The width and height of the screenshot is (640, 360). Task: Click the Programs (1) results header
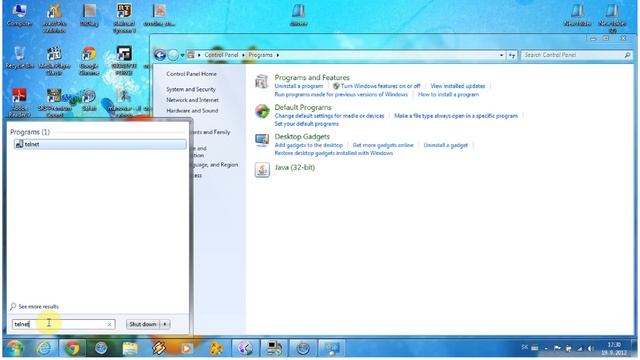(x=30, y=132)
